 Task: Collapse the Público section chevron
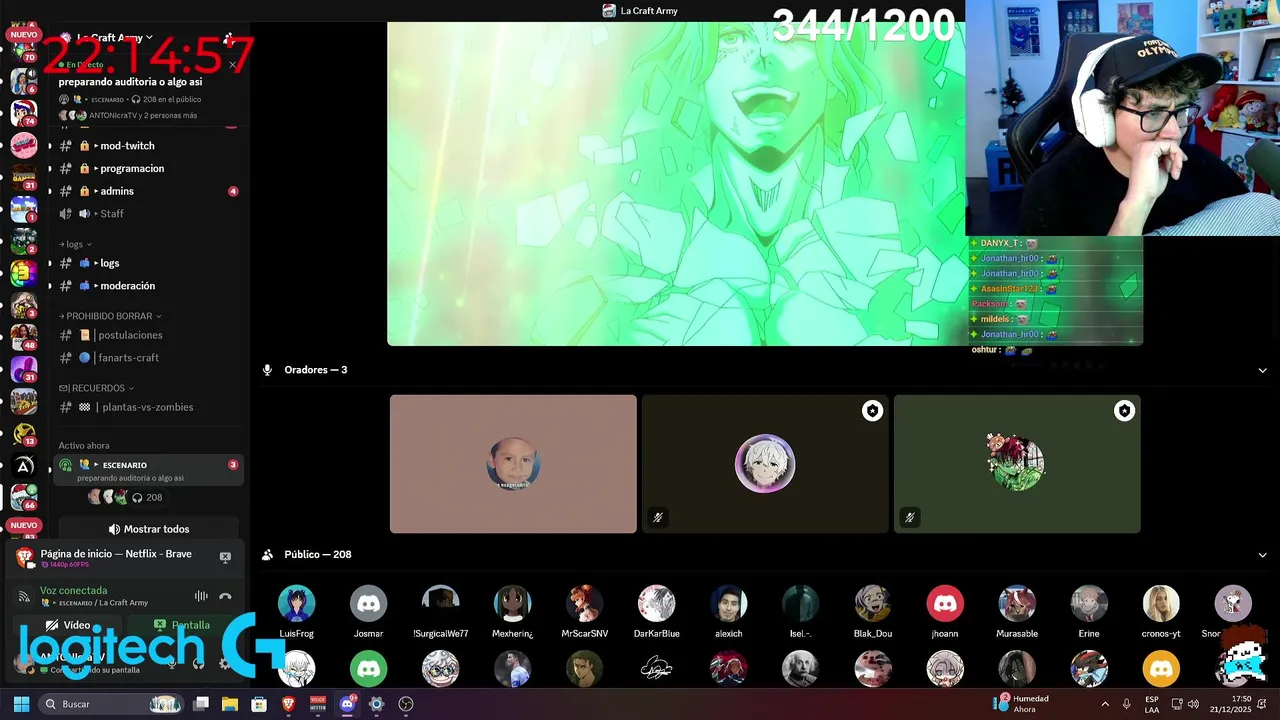click(x=1262, y=555)
